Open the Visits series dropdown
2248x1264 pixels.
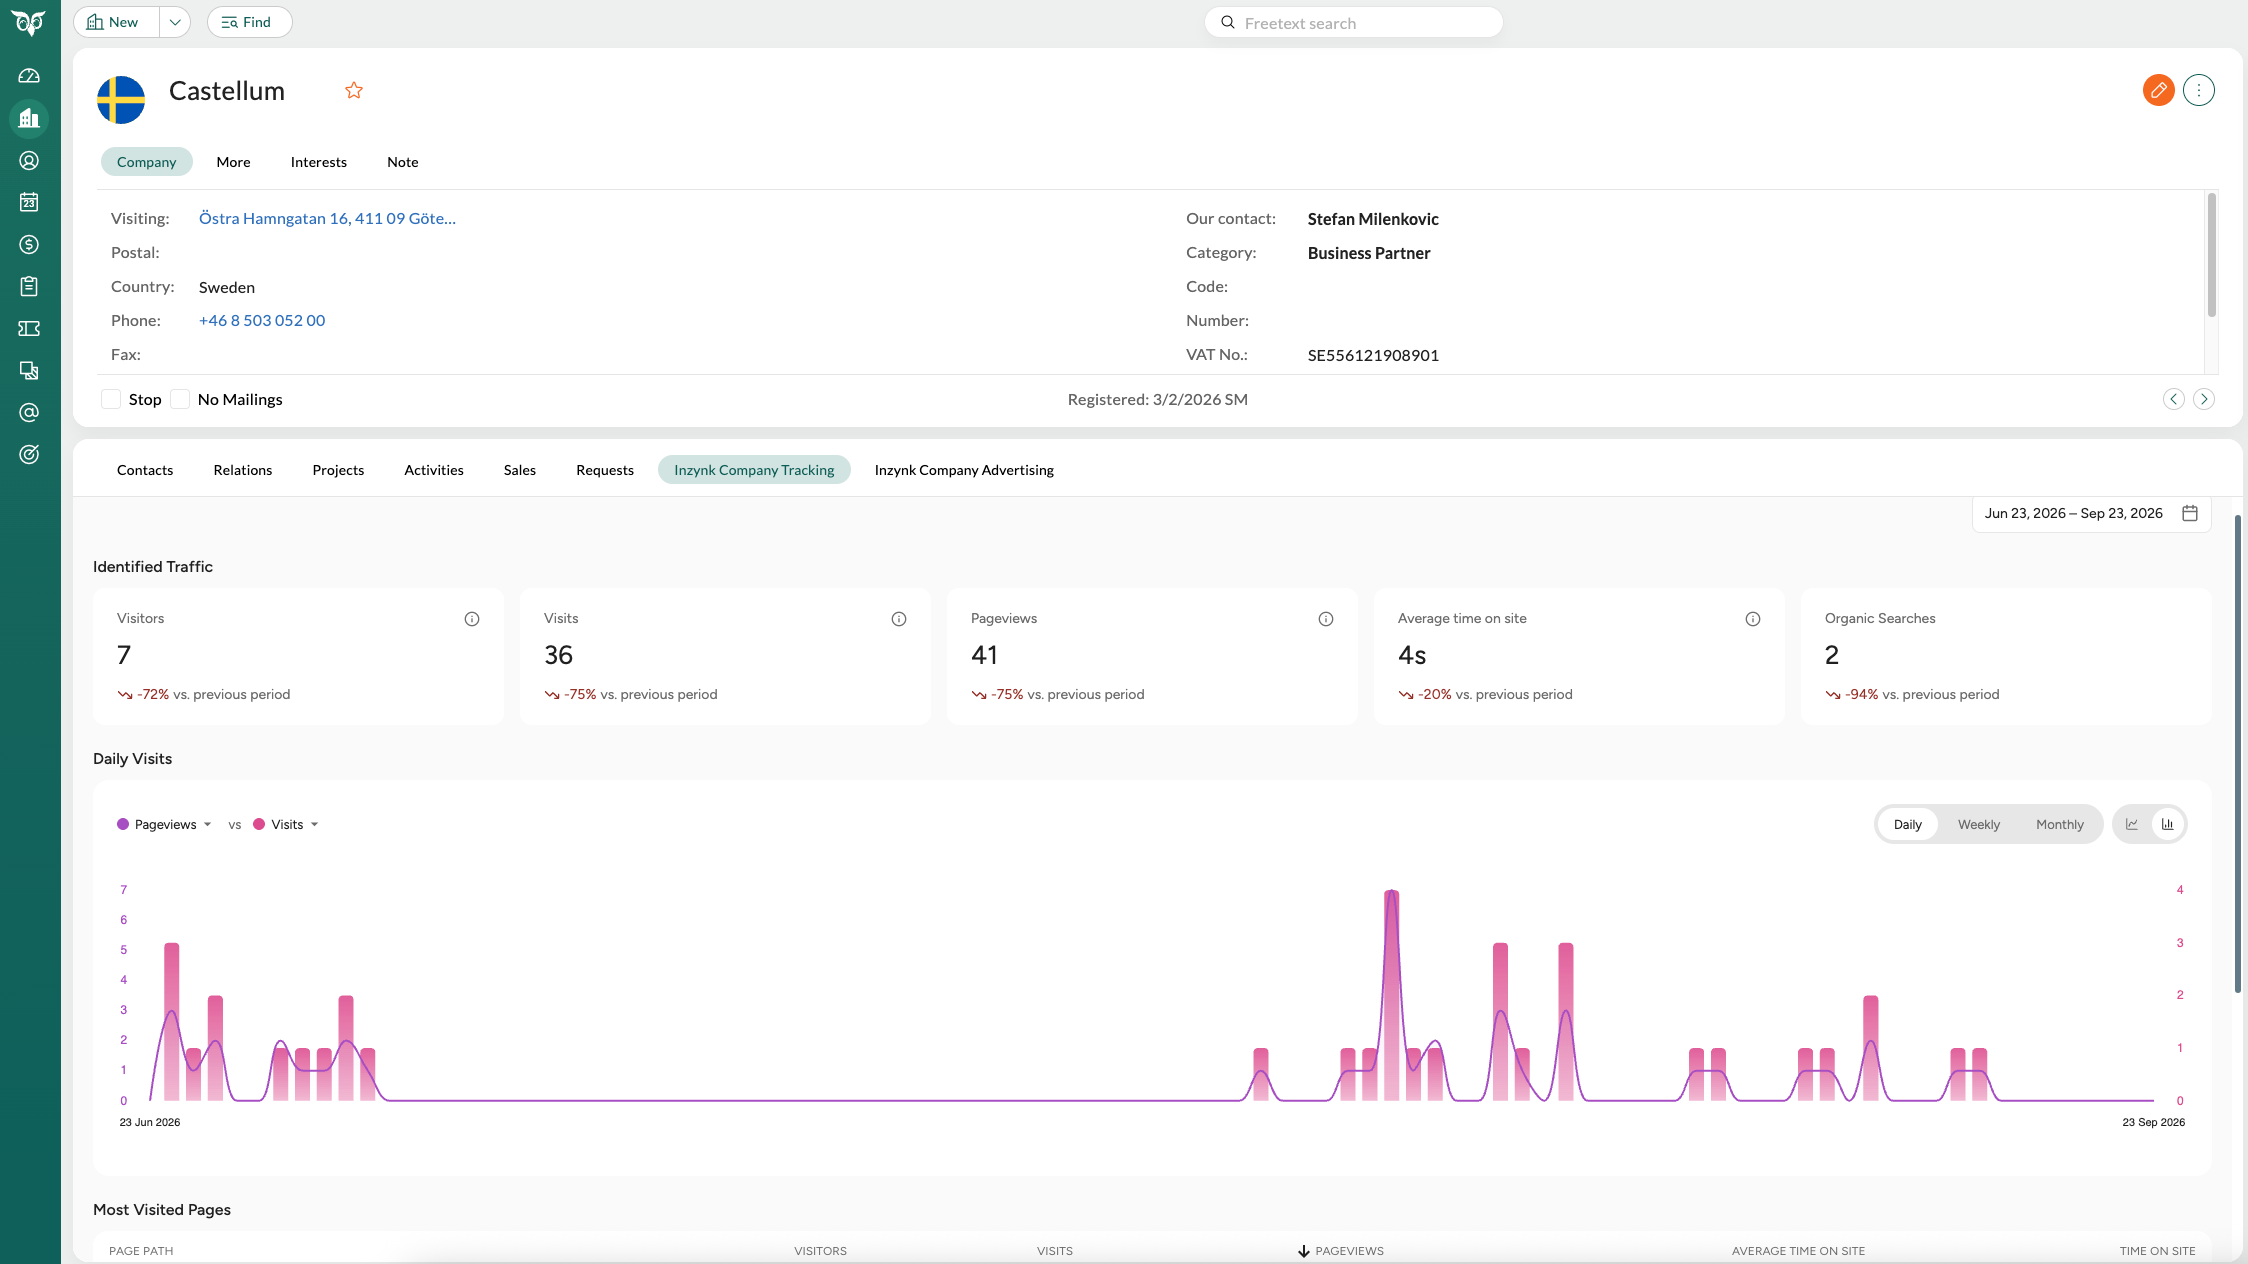286,824
